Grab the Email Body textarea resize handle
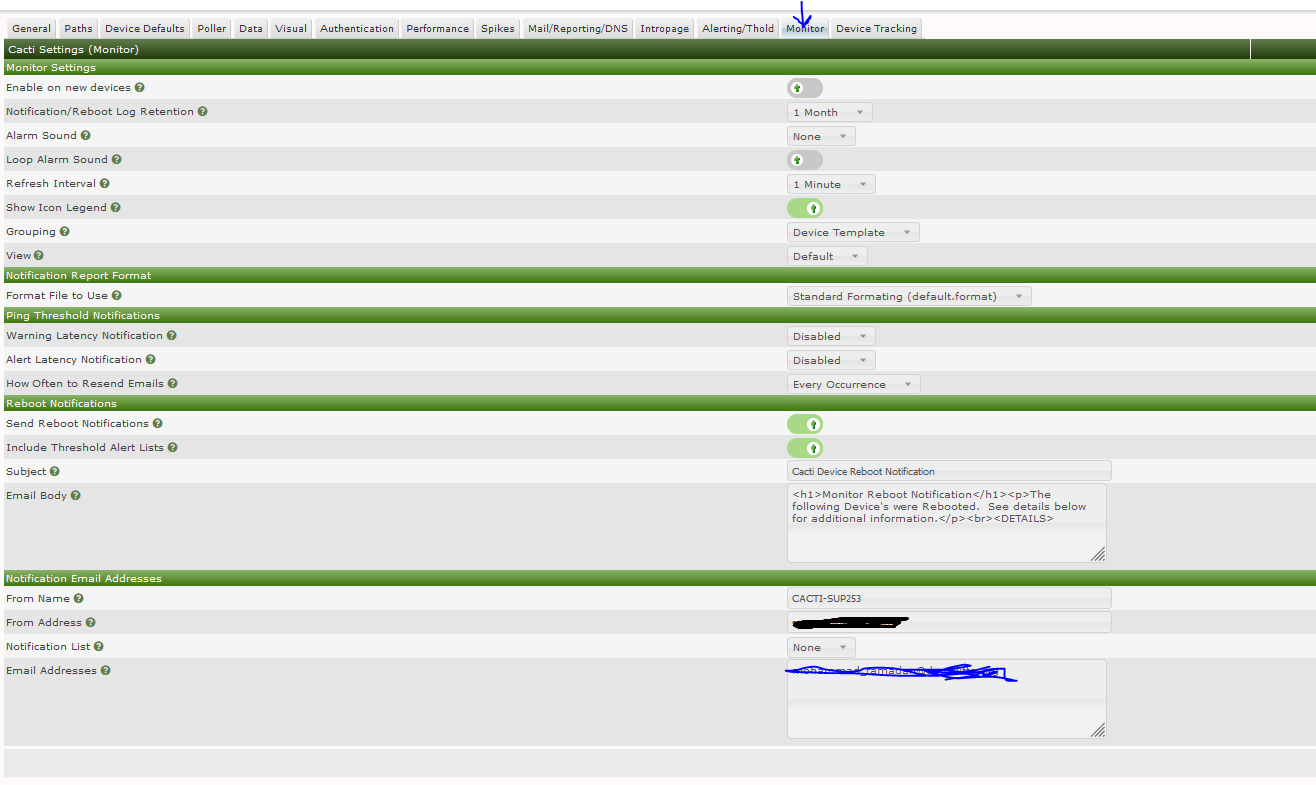Viewport: 1316px width, 785px height. click(x=1098, y=554)
